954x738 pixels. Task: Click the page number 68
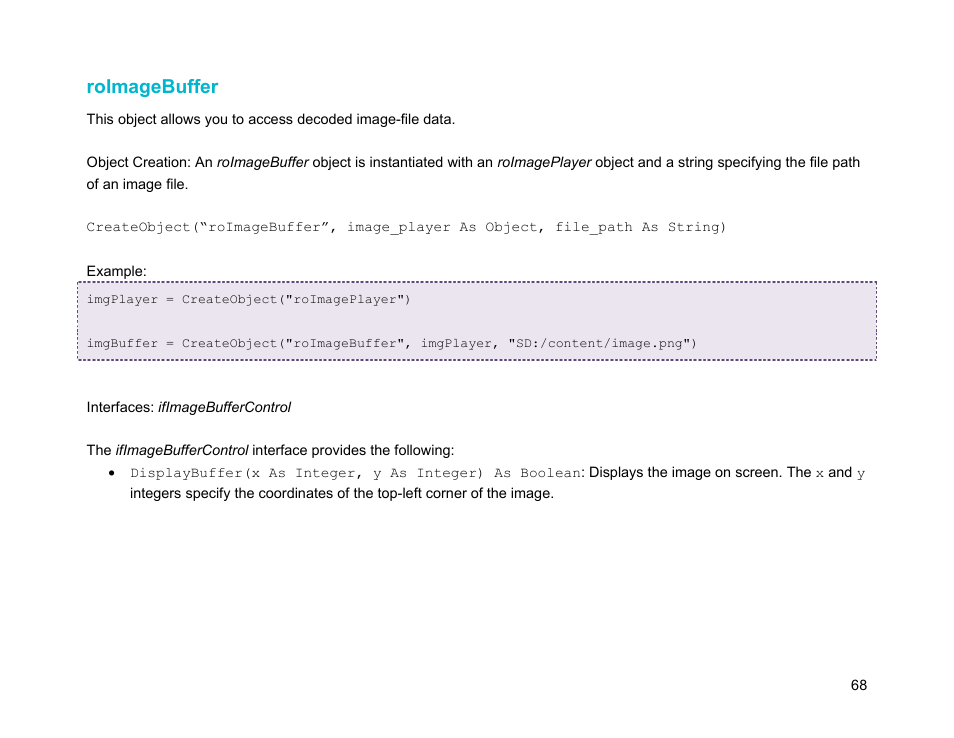[x=858, y=685]
